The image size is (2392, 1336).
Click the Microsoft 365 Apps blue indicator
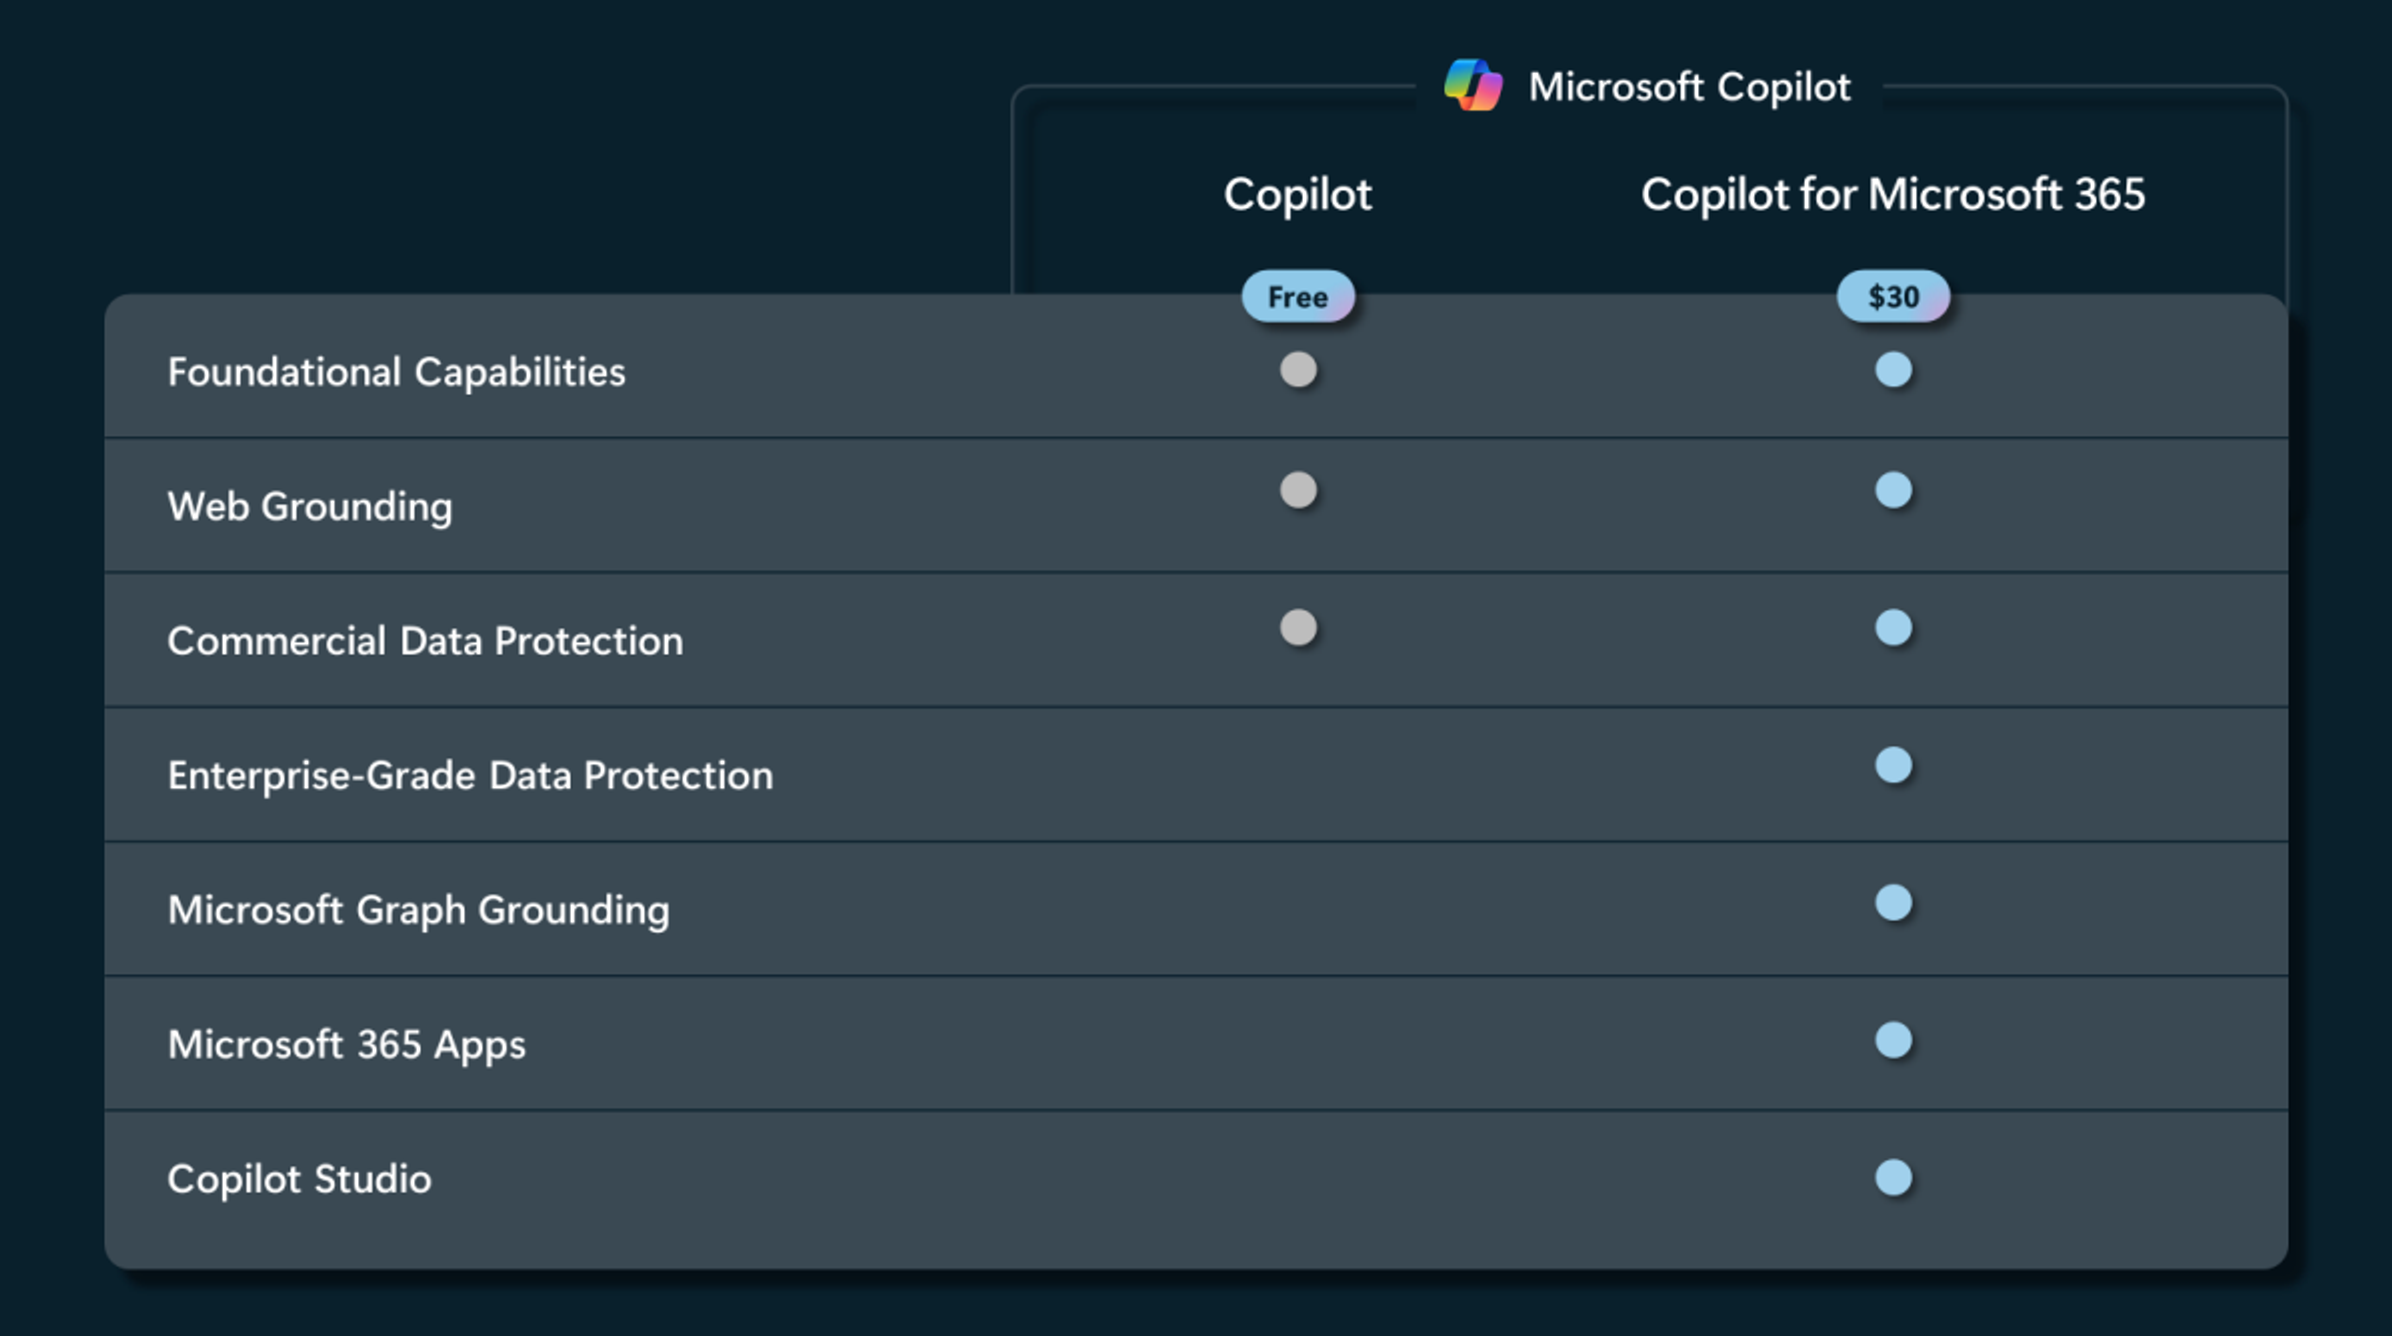click(x=1894, y=1040)
